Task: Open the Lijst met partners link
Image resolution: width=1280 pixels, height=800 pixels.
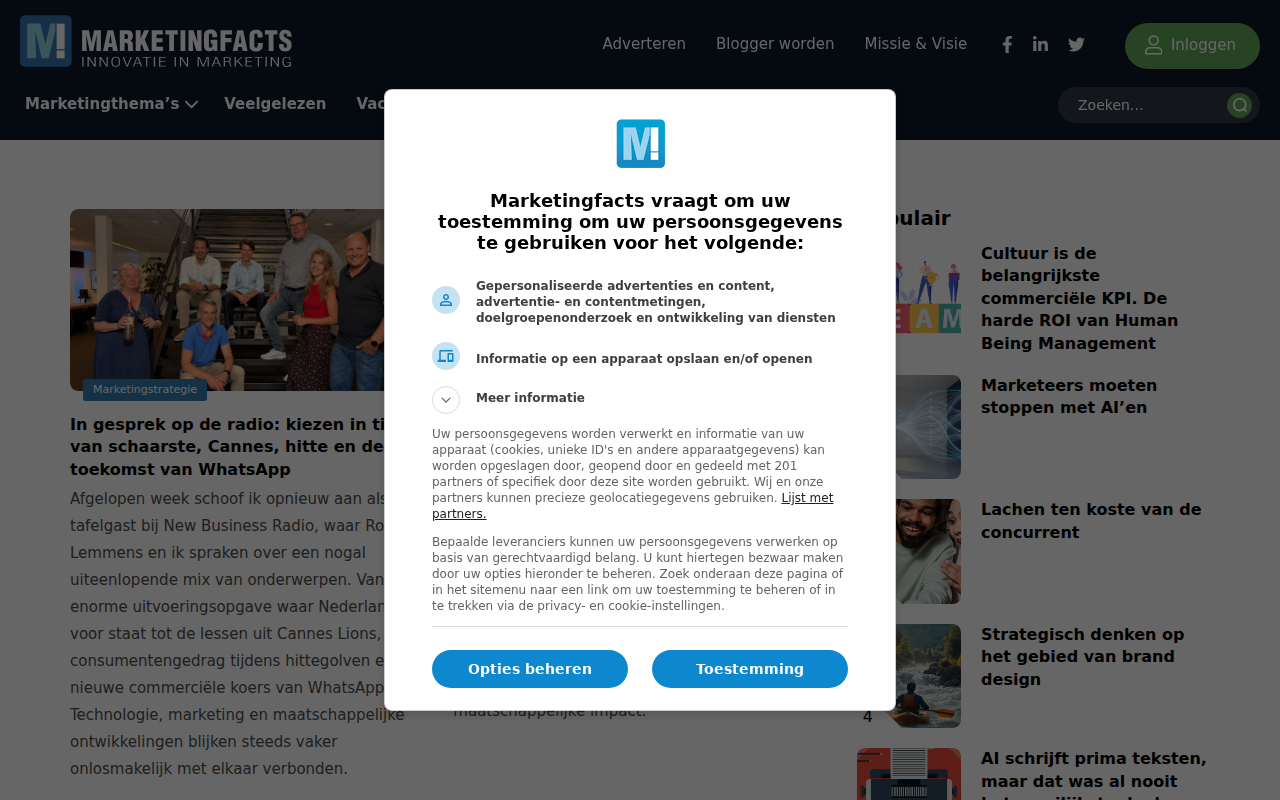Action: click(x=632, y=506)
